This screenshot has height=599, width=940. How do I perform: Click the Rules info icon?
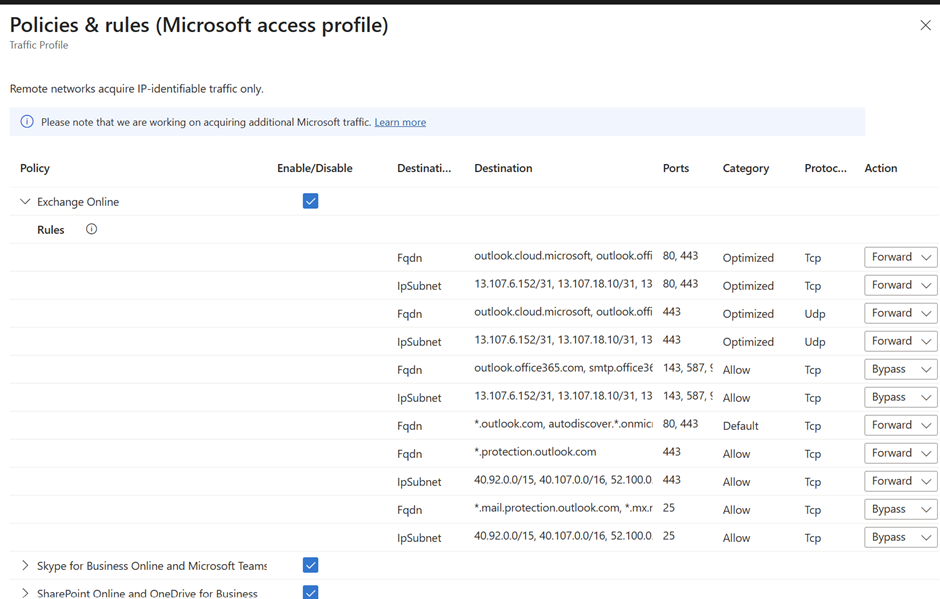coord(91,229)
